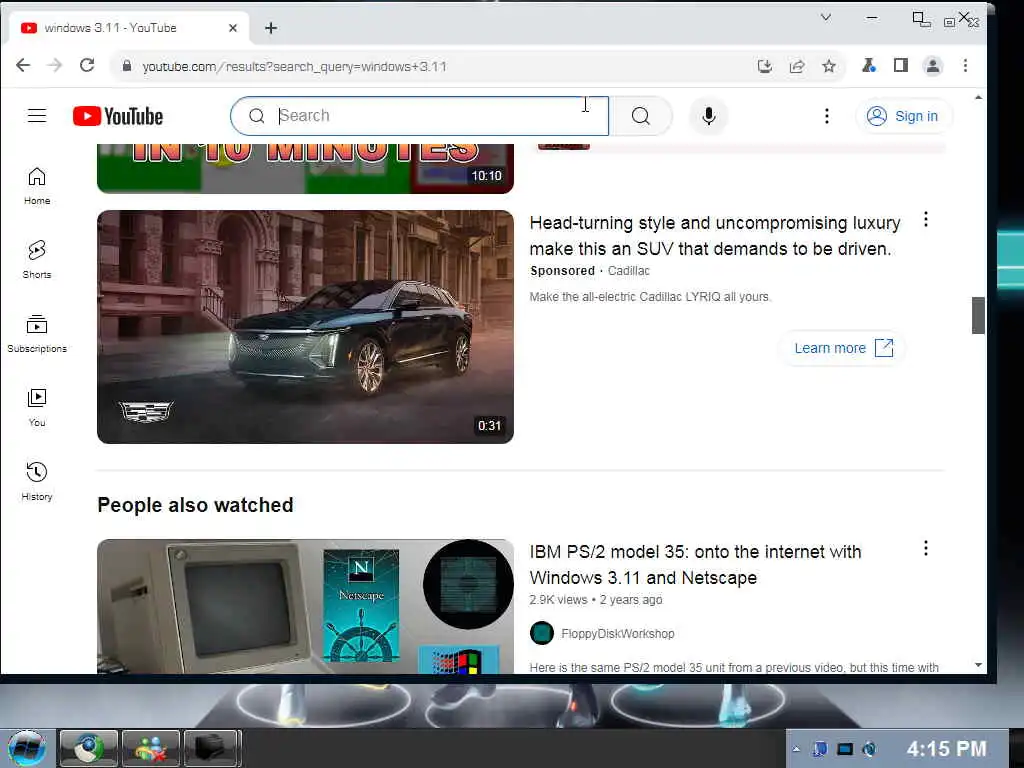This screenshot has height=768, width=1024.
Task: Click the tray volume icon
Action: [869, 749]
